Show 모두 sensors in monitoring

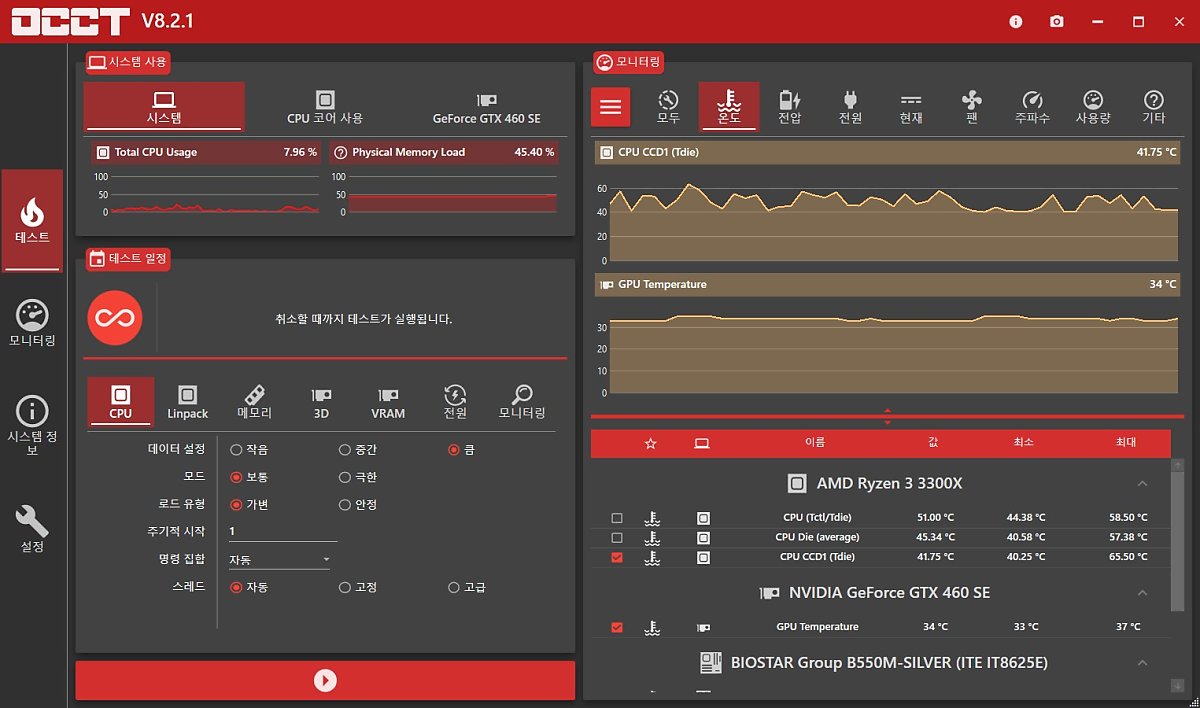click(668, 107)
